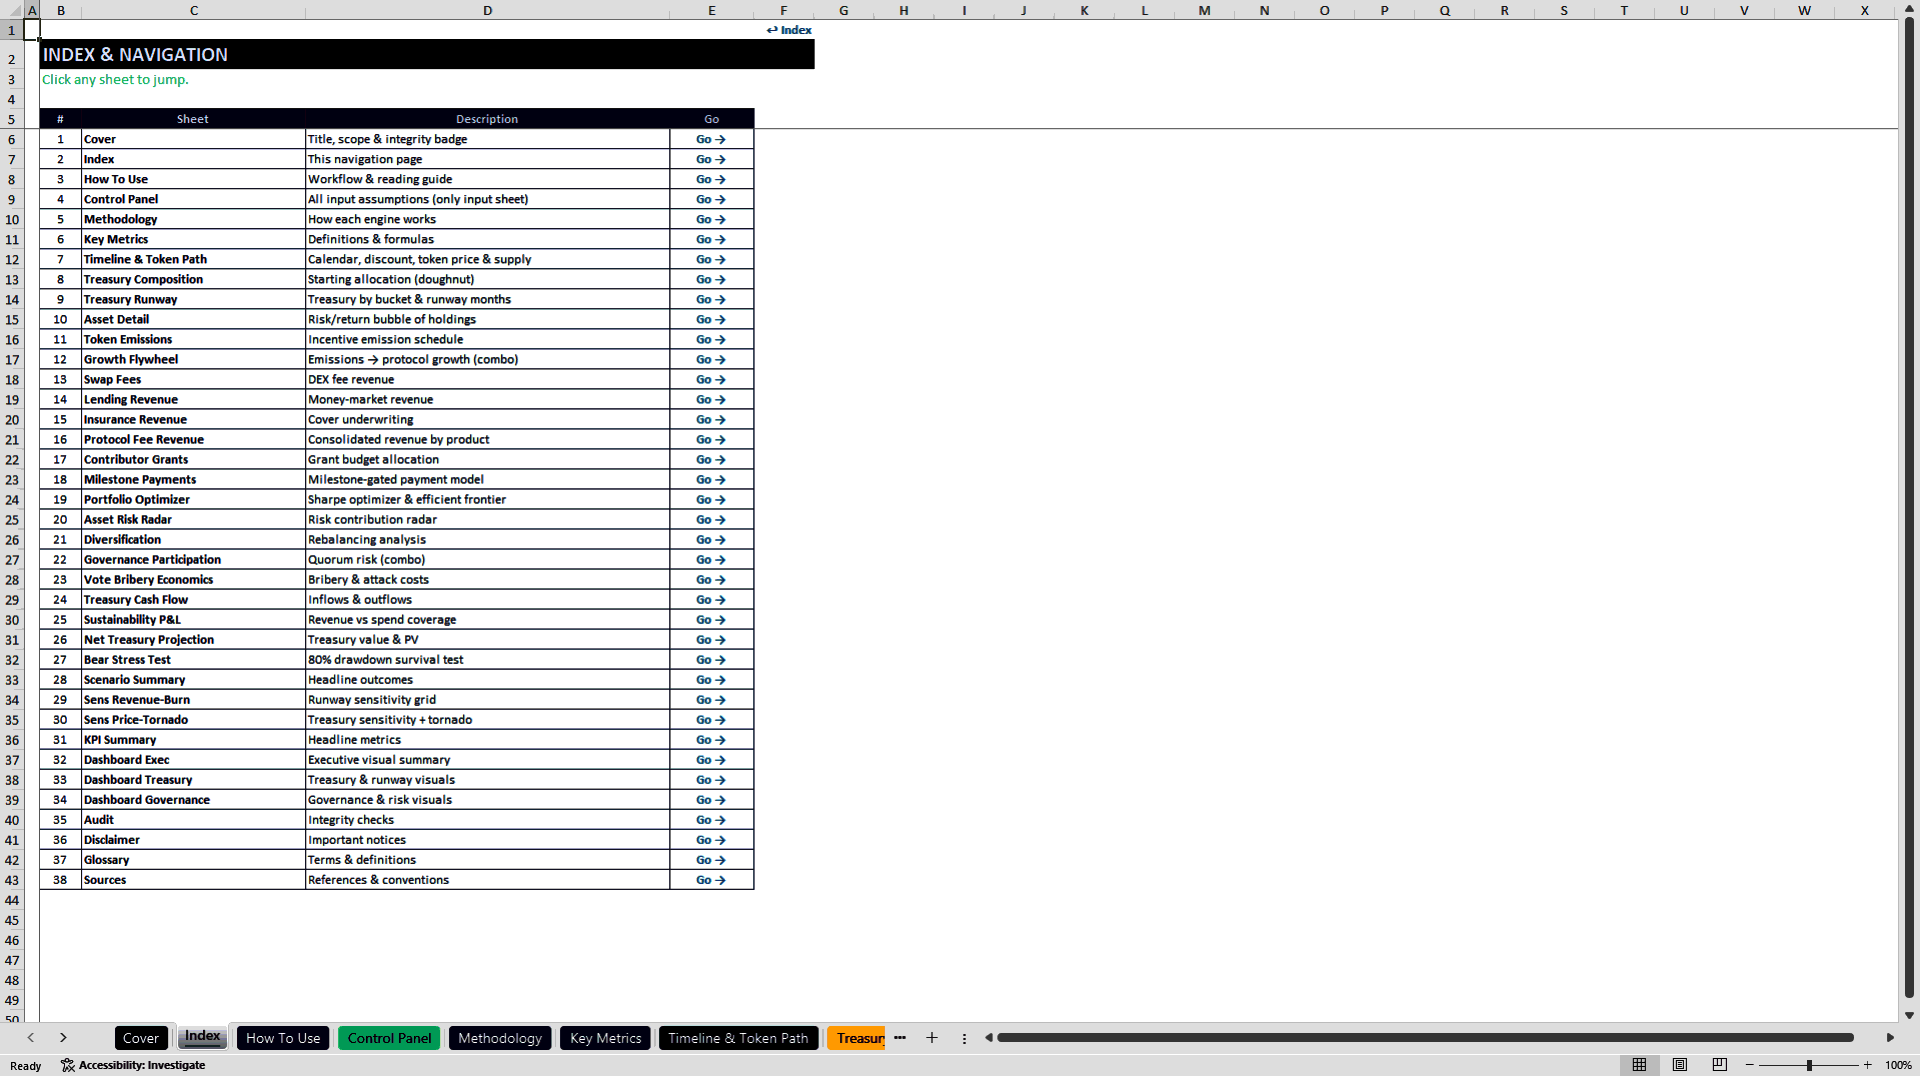The height and width of the screenshot is (1076, 1920).
Task: Select the Net Treasury Projection cell
Action: [x=193, y=639]
